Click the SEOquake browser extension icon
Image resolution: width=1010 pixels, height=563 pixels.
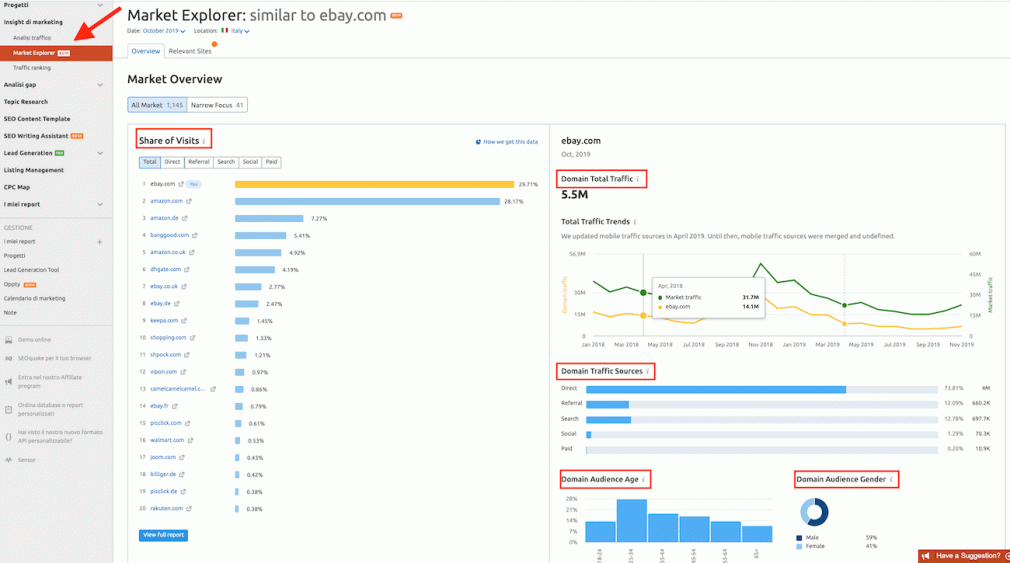click(x=8, y=358)
